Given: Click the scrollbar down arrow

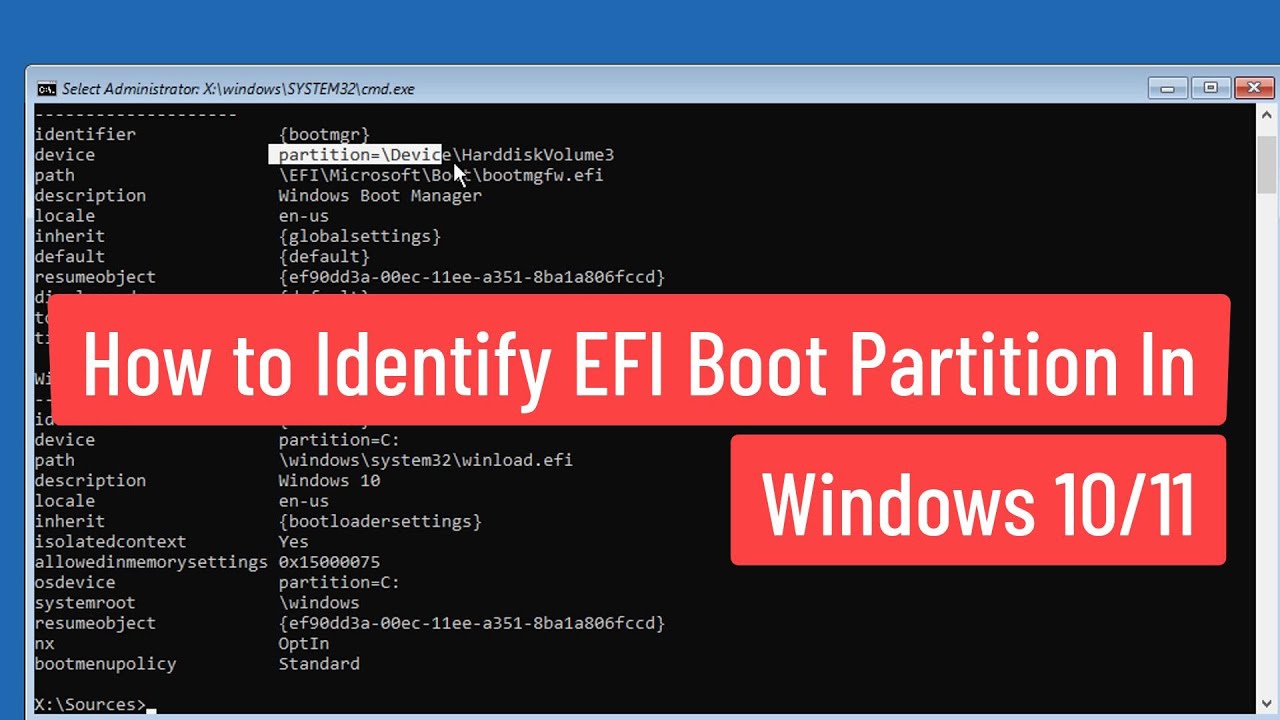Looking at the screenshot, I should [1266, 702].
